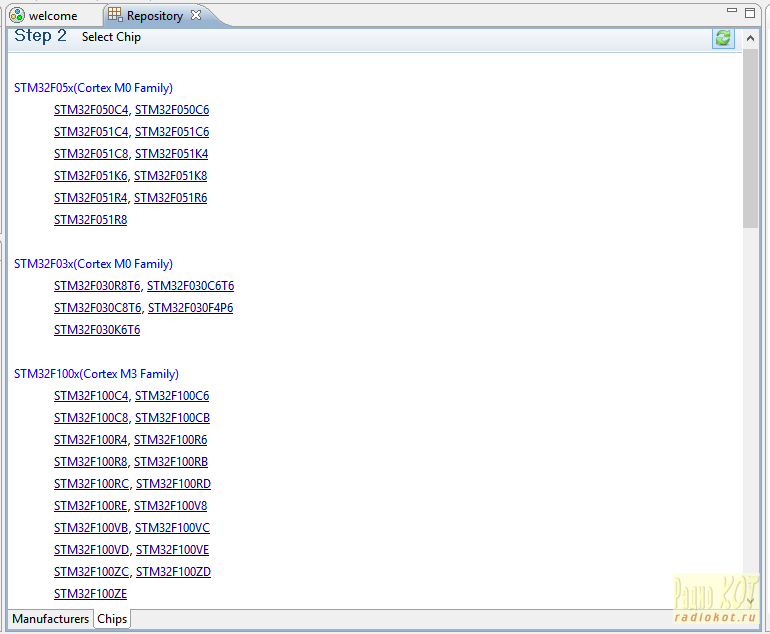The height and width of the screenshot is (634, 770).
Task: Click the STM32F030K6T6 link
Action: [x=97, y=330]
